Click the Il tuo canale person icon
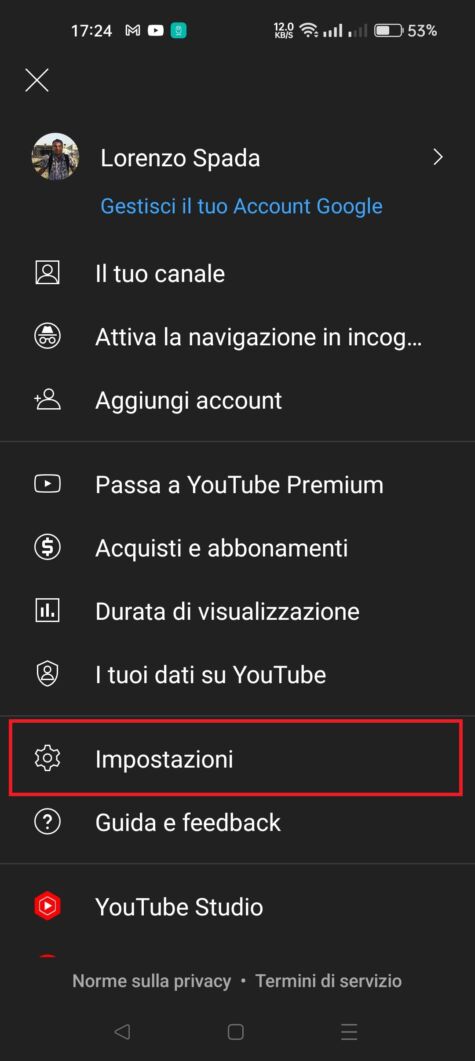Viewport: 475px width, 1061px height. point(47,273)
